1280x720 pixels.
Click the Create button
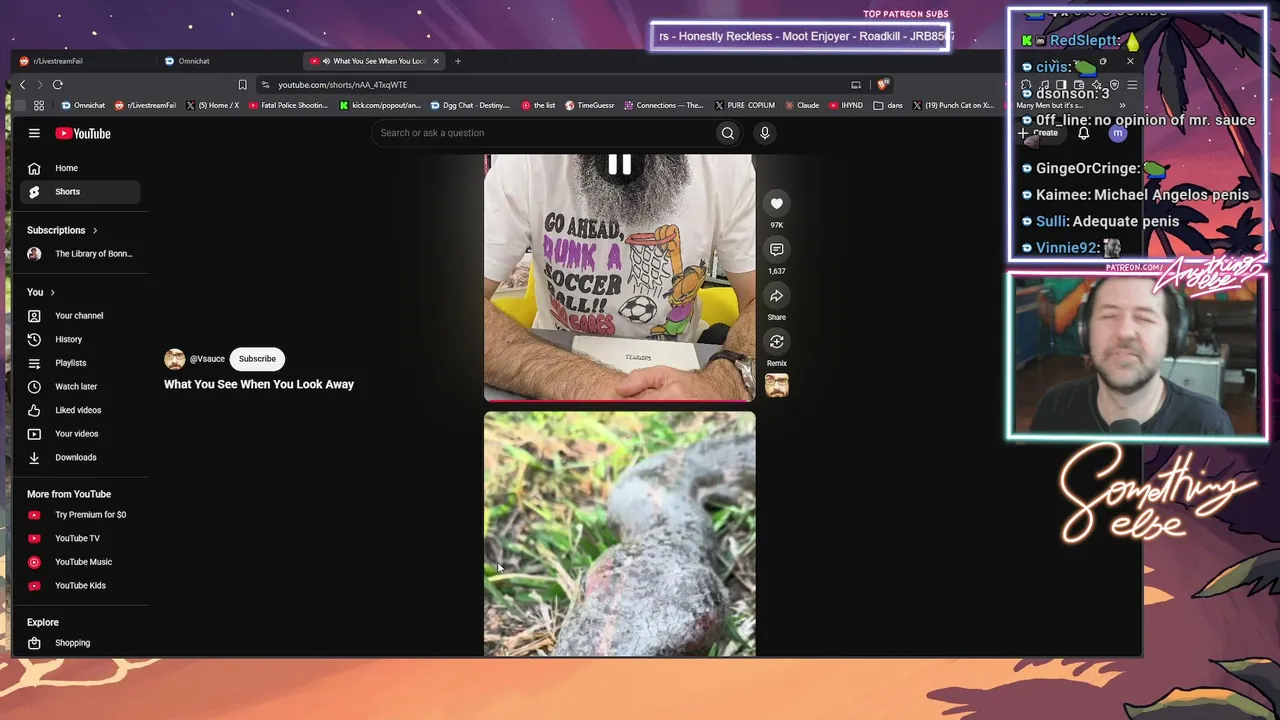tap(1038, 133)
